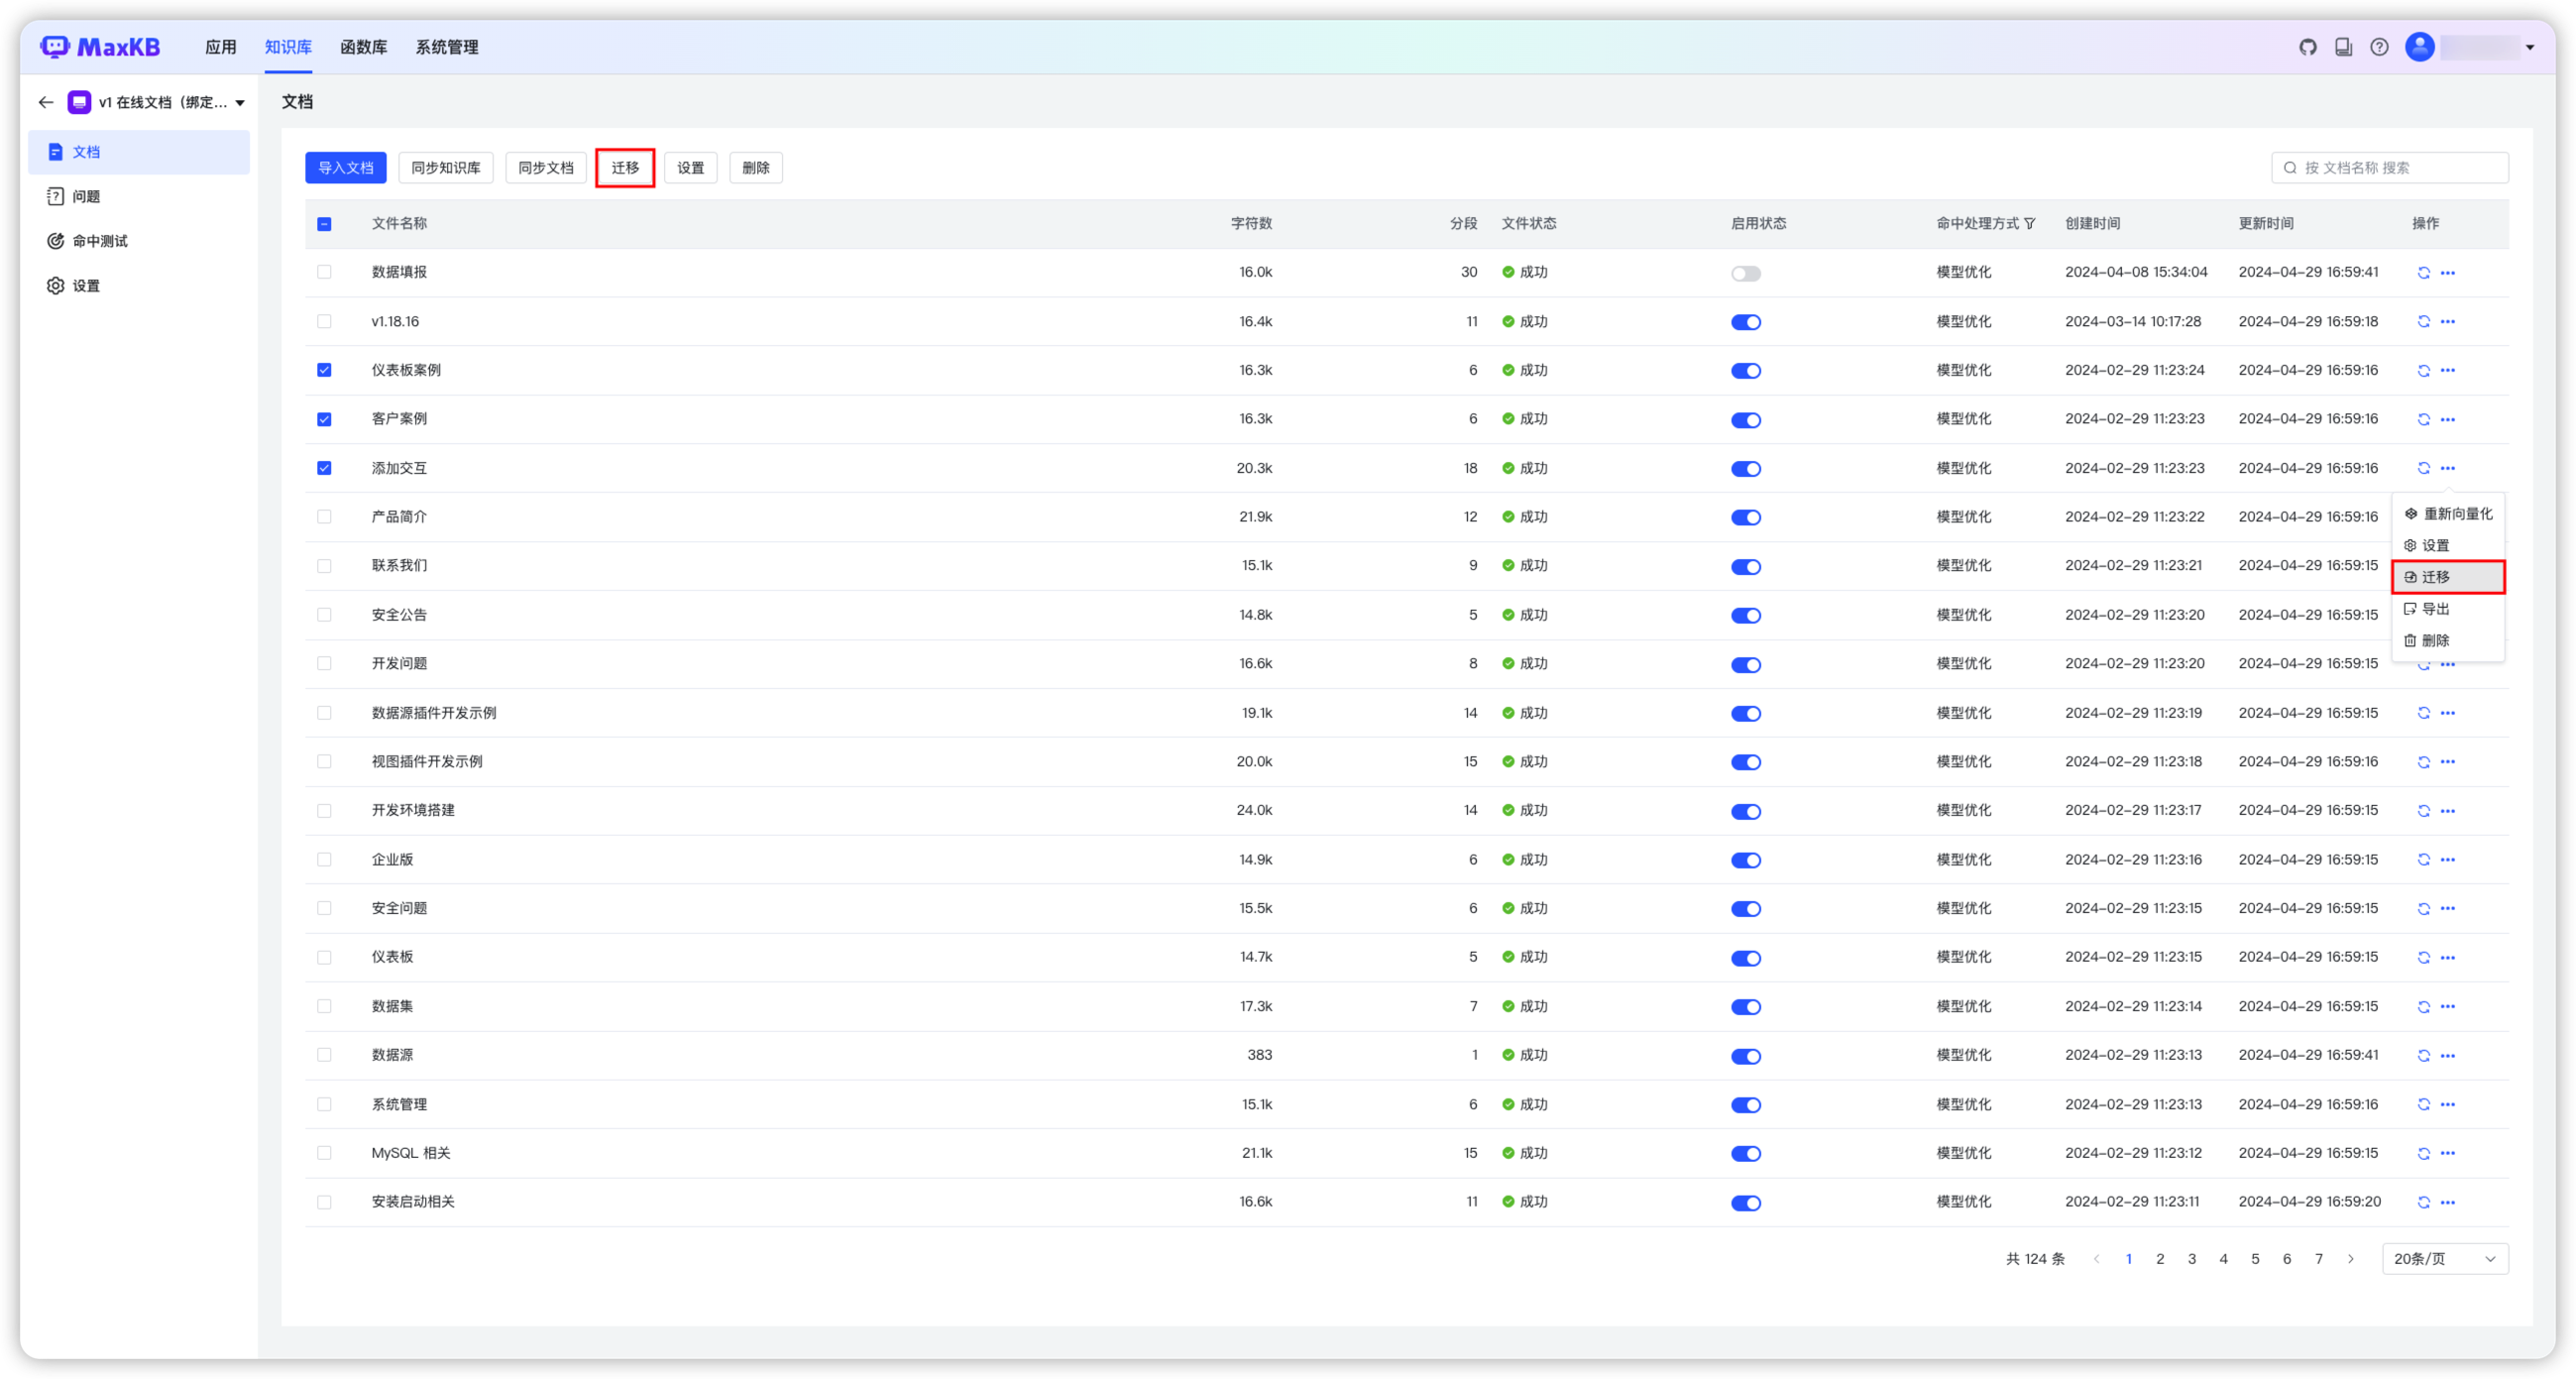Viewport: 2576px width, 1379px height.
Task: Open 命中测试 in the sidebar
Action: click(x=100, y=241)
